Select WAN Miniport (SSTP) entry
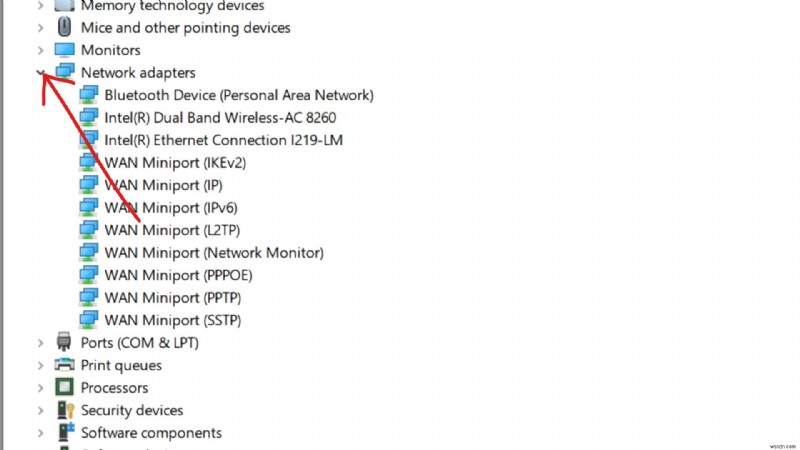Viewport: 800px width, 450px height. click(x=172, y=320)
